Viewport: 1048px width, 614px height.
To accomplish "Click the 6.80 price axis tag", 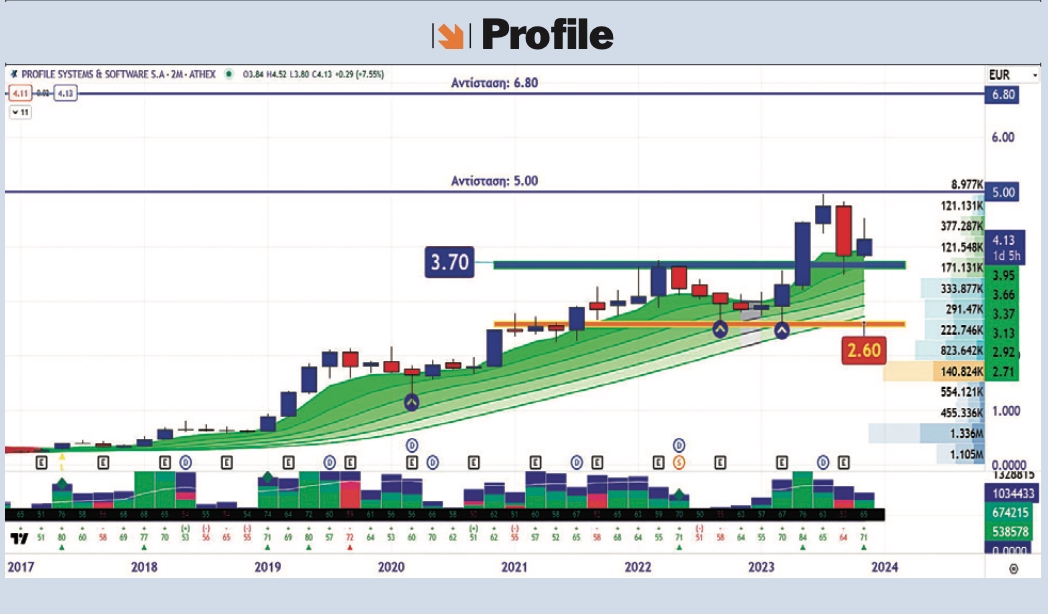I will [1003, 94].
